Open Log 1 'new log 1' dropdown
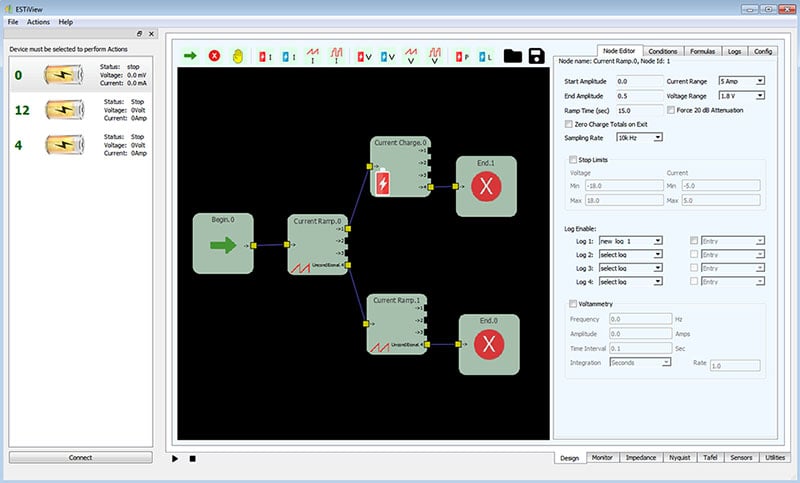The height and width of the screenshot is (483, 800). click(x=631, y=241)
